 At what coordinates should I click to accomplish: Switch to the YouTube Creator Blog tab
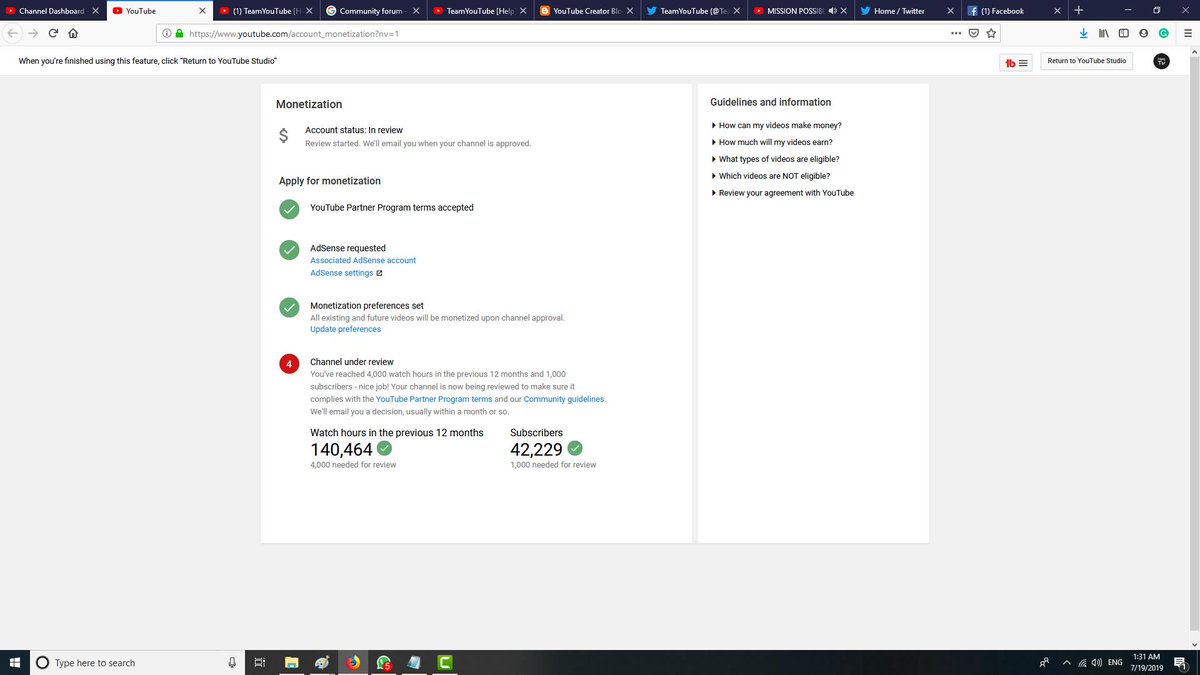[586, 11]
